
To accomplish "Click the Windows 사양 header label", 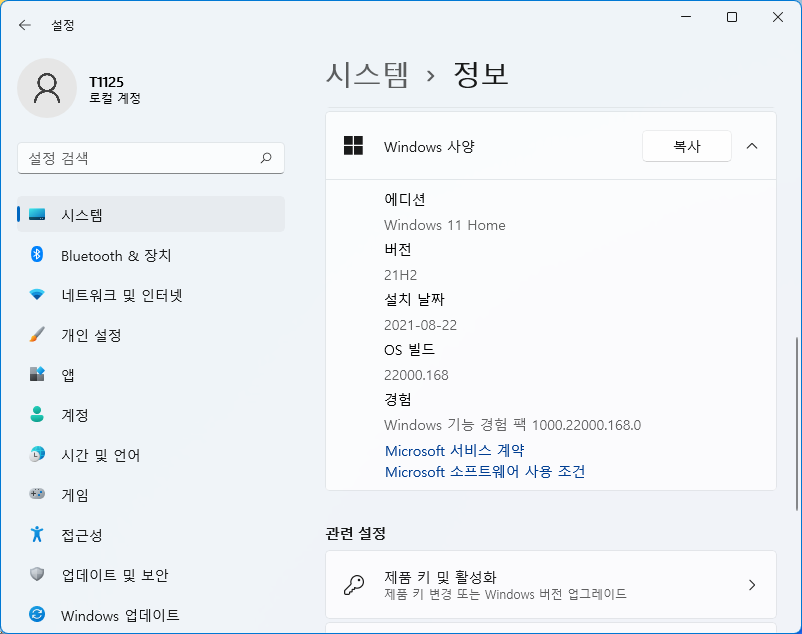I will coord(429,147).
